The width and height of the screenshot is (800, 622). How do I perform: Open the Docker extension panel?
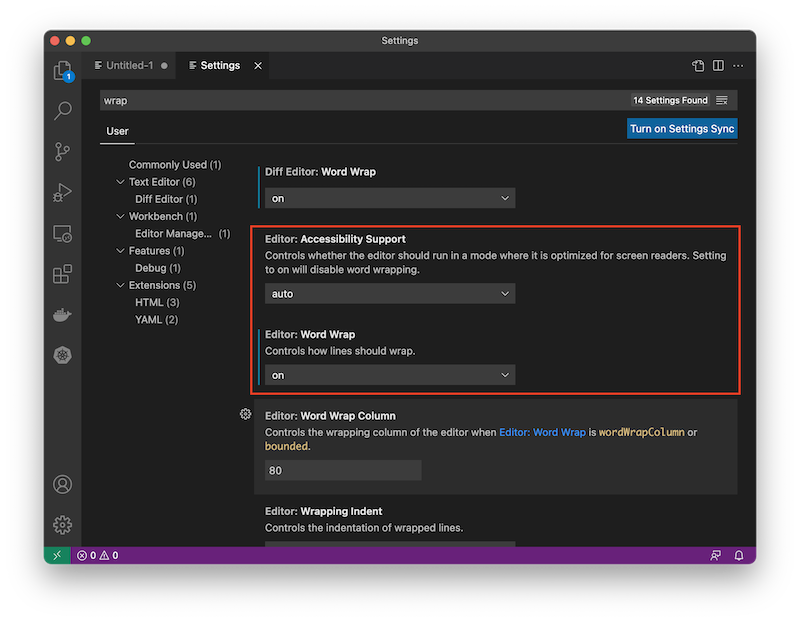point(62,314)
